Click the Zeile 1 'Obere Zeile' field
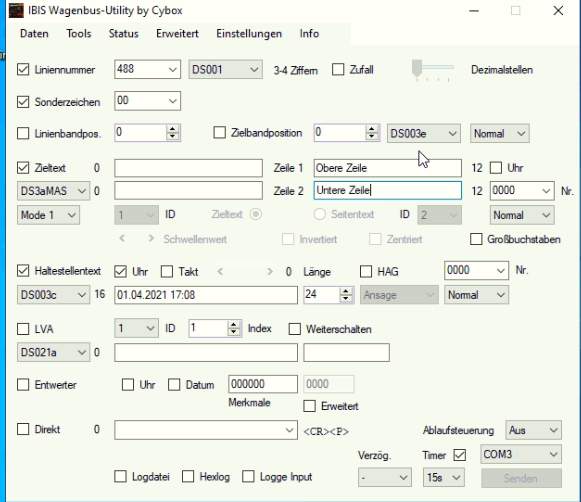581x502 pixels. point(388,168)
